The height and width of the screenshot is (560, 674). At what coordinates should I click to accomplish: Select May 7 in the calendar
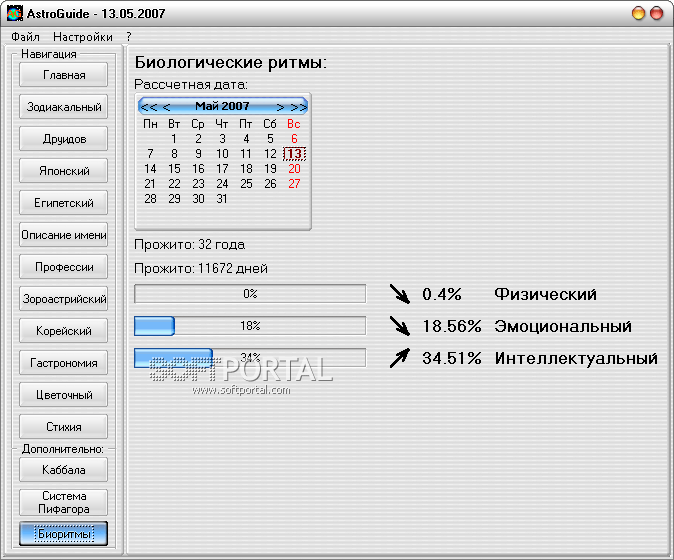coord(150,154)
